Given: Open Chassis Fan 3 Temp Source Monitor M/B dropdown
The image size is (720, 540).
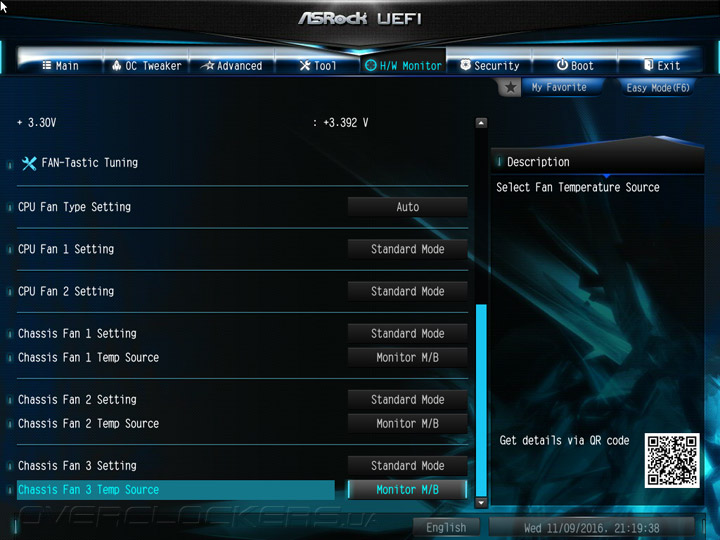Looking at the screenshot, I should tap(408, 490).
